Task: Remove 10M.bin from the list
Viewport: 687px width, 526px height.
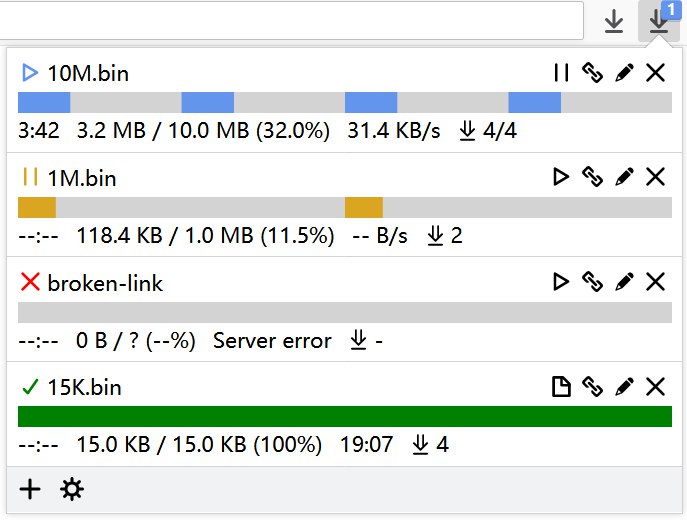Action: 655,73
